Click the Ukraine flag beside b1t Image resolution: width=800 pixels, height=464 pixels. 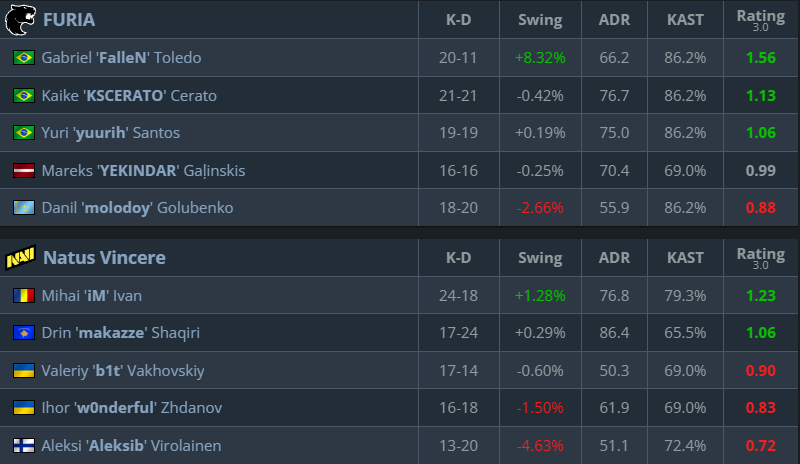23,371
